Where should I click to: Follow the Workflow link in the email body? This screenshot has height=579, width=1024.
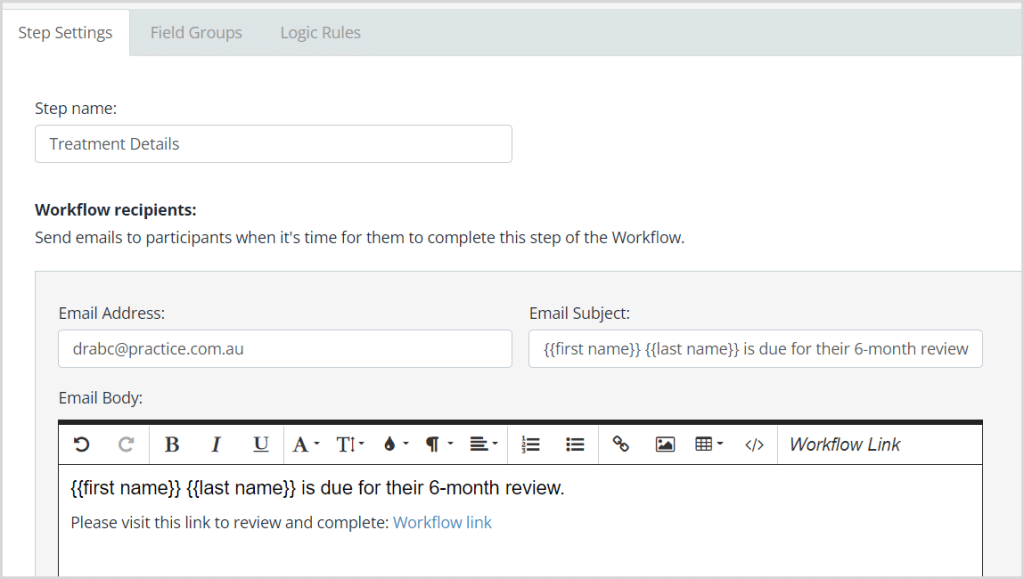click(x=442, y=522)
